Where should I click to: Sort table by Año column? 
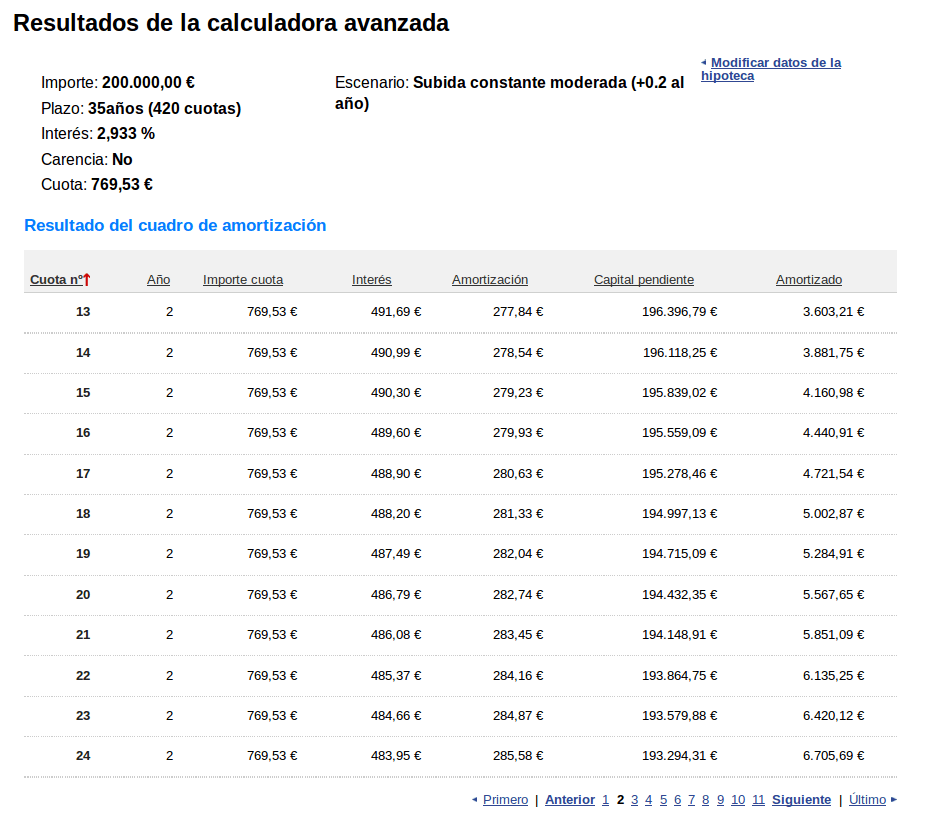158,279
